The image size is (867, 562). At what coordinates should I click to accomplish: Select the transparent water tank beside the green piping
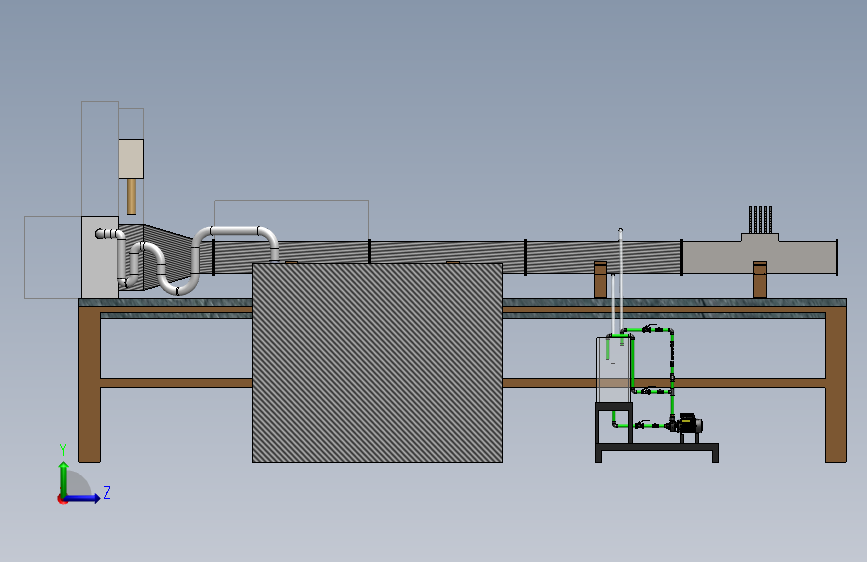tap(614, 369)
